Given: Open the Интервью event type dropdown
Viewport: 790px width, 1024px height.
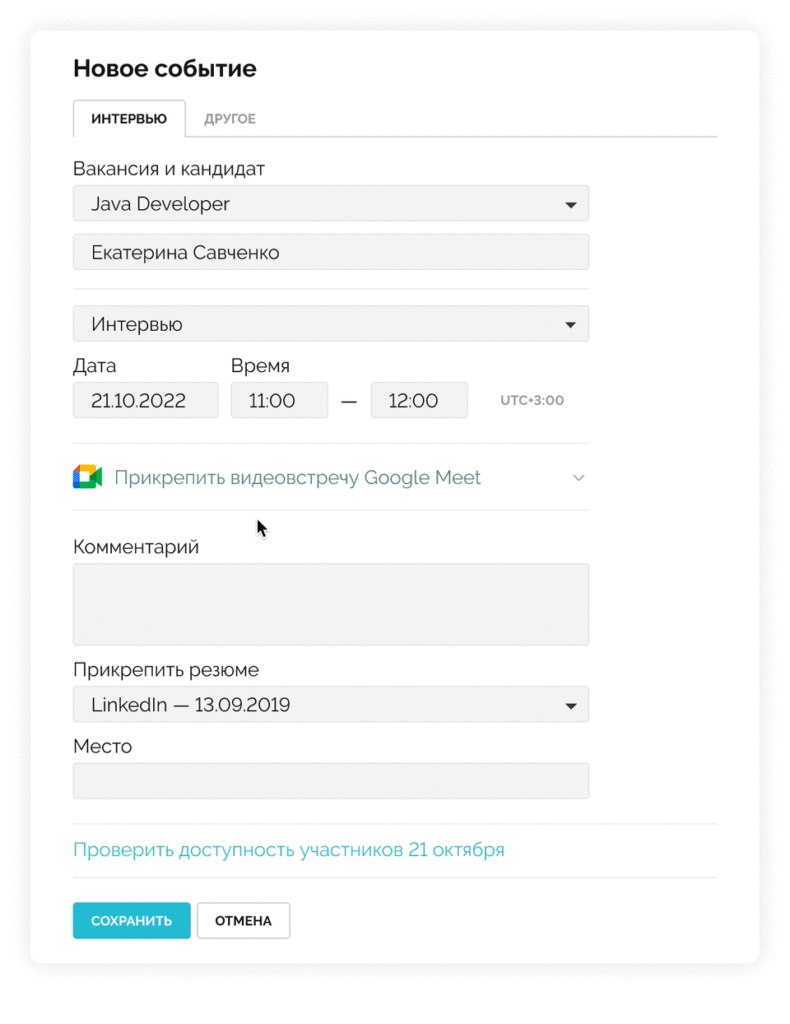Looking at the screenshot, I should 330,324.
